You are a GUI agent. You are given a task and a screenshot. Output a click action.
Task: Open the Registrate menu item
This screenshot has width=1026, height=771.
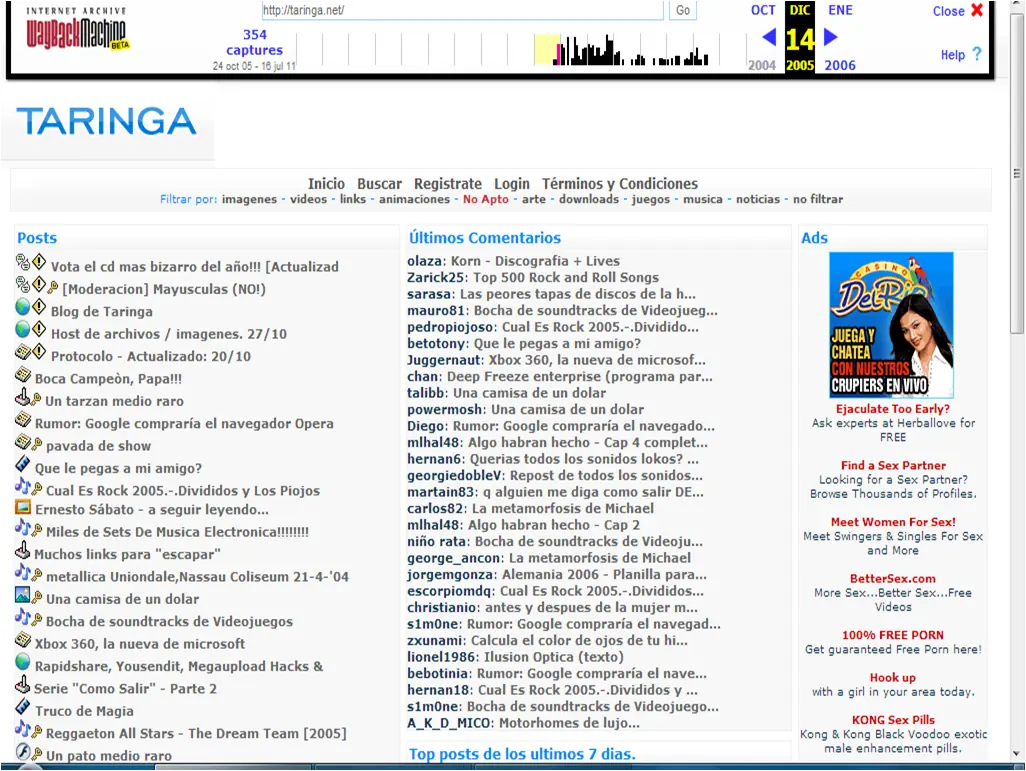[448, 184]
